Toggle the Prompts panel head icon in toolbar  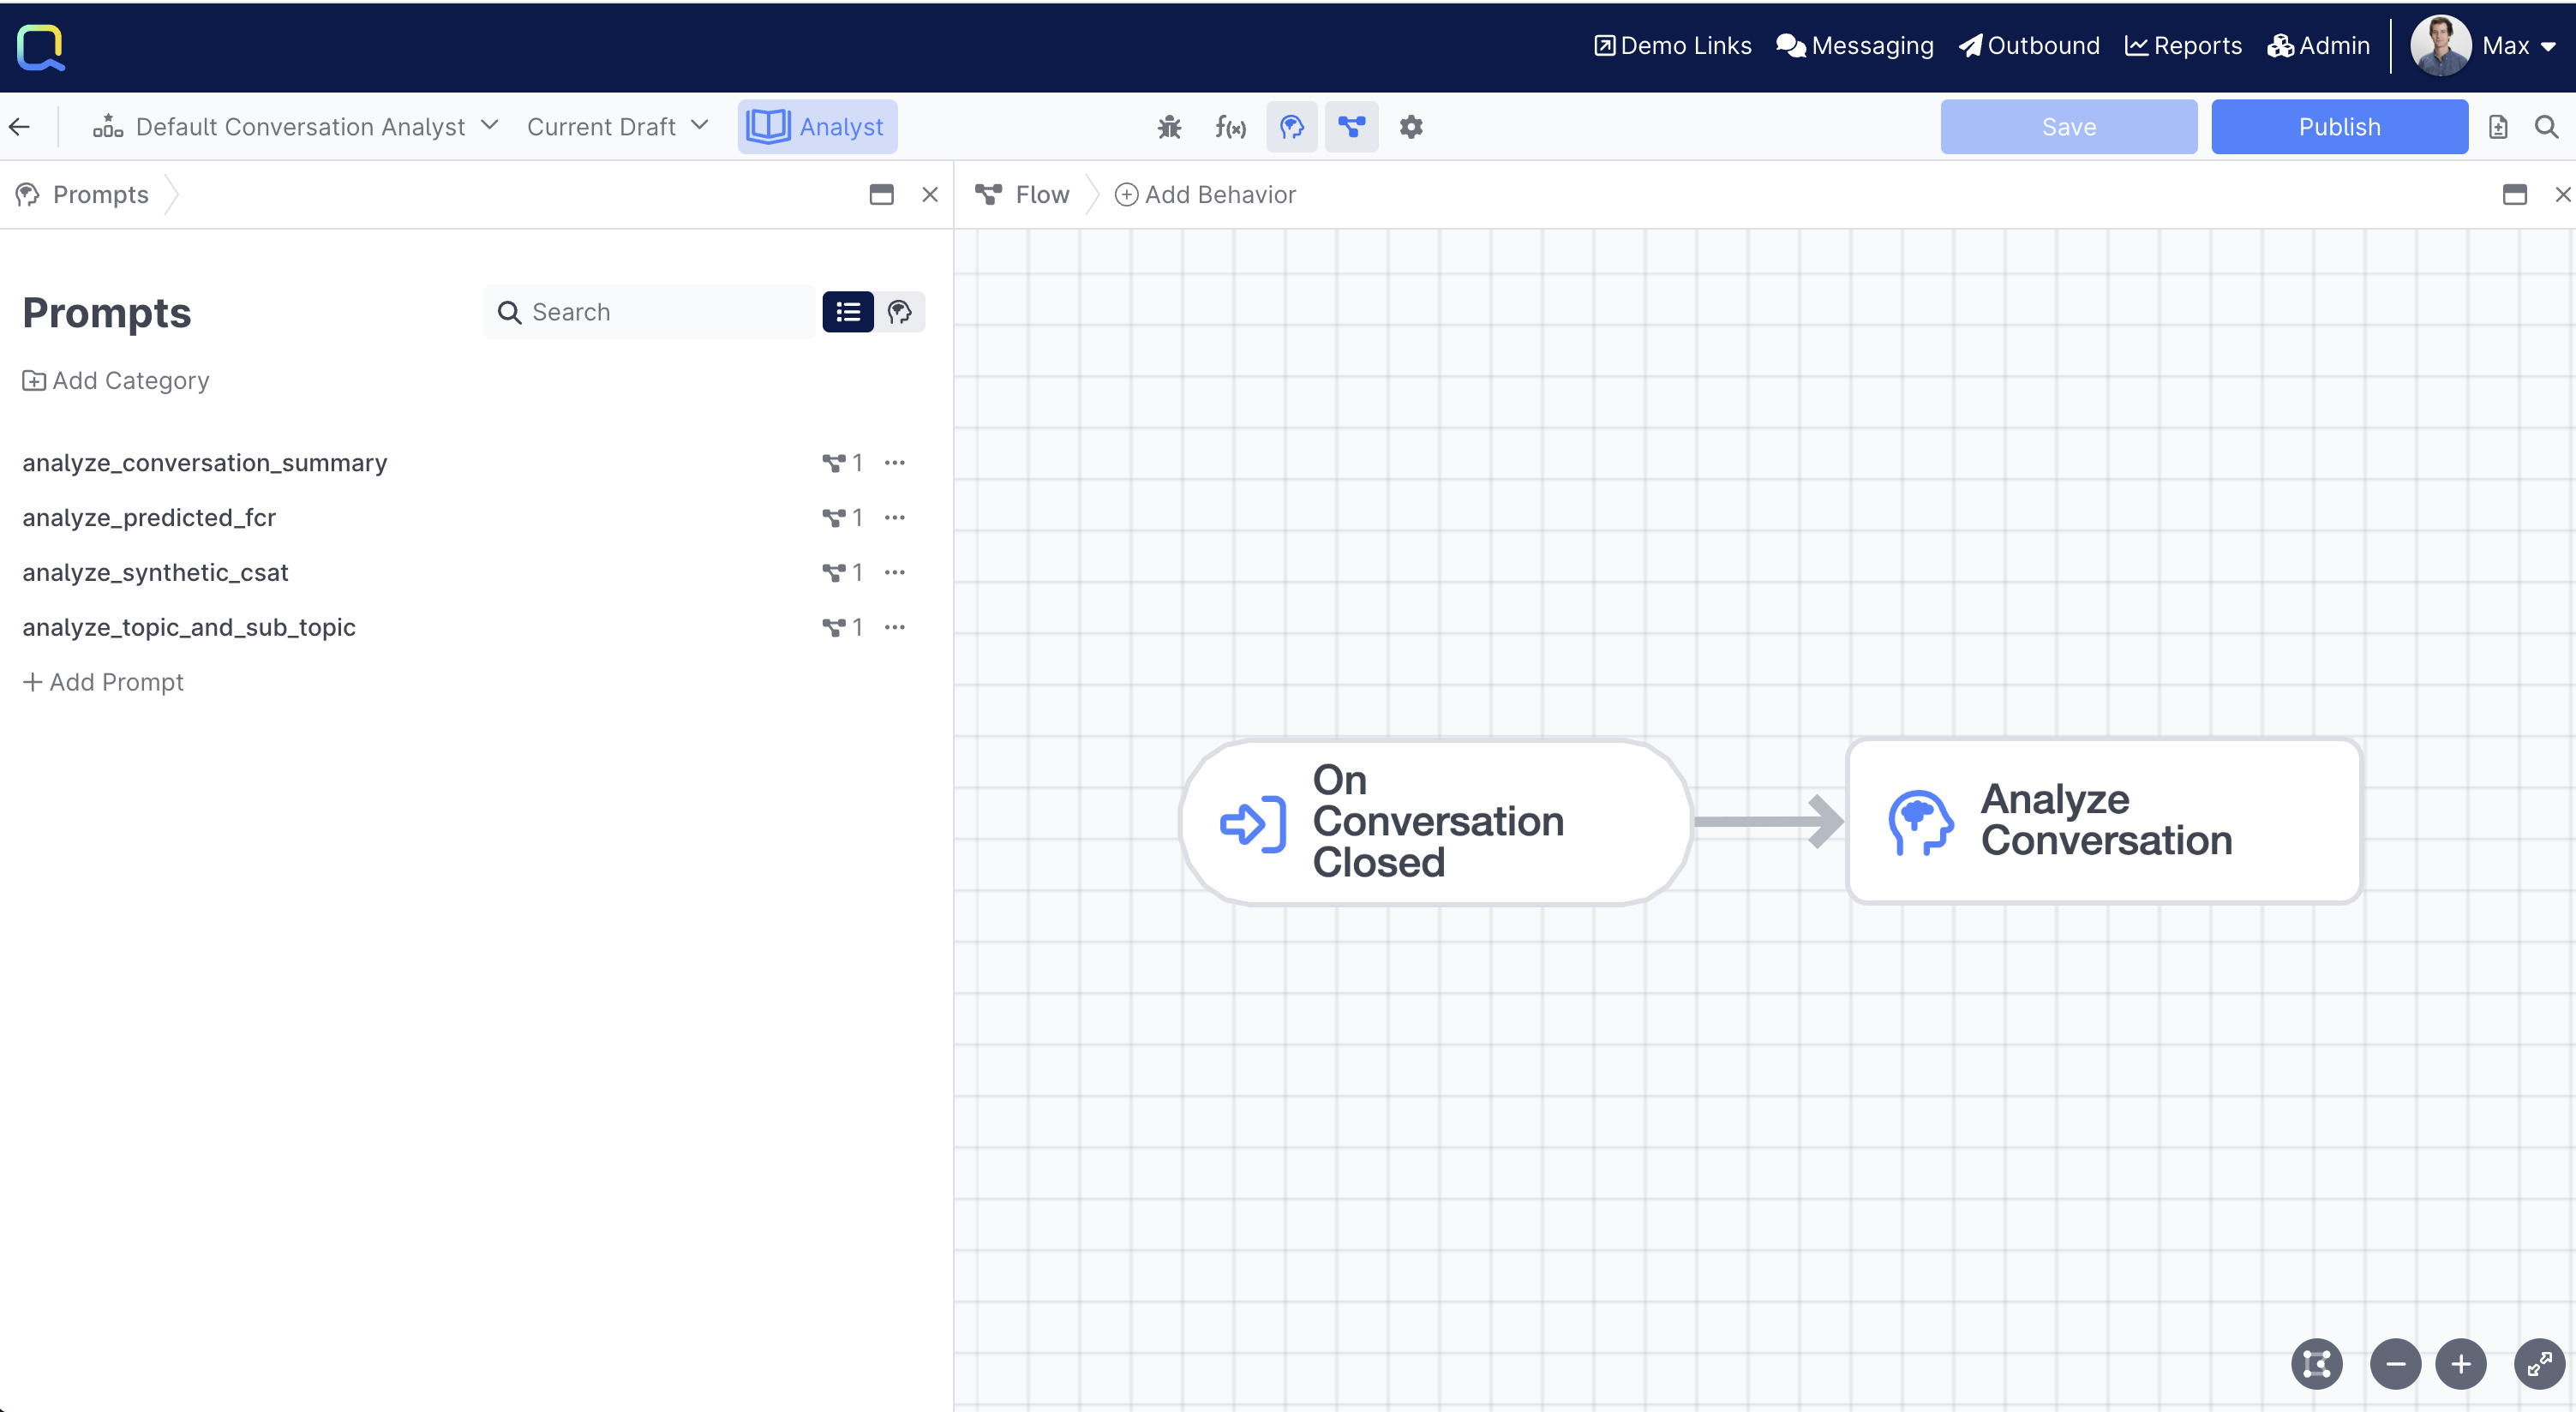(x=1291, y=127)
